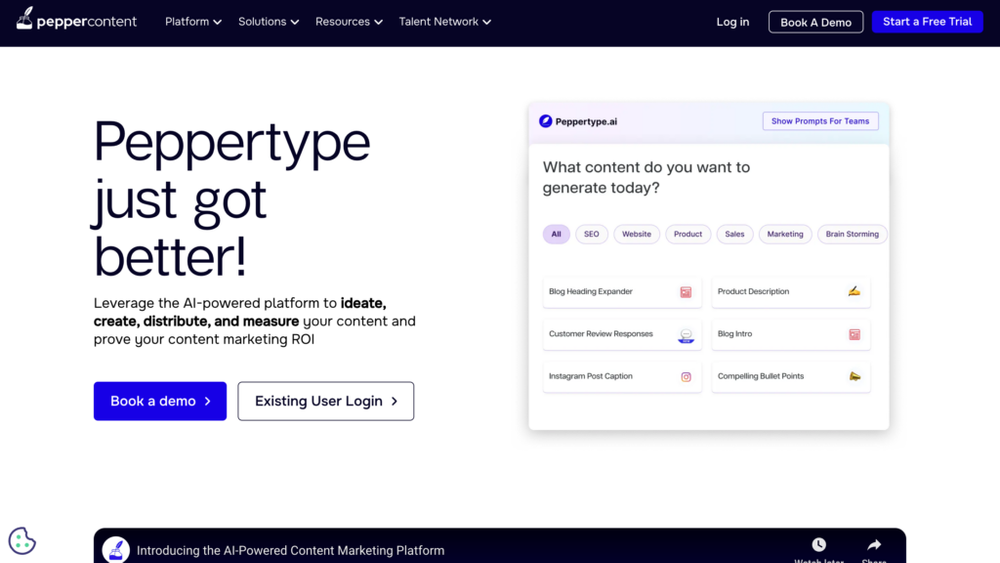Click the Book A Demo header button

[x=816, y=22]
